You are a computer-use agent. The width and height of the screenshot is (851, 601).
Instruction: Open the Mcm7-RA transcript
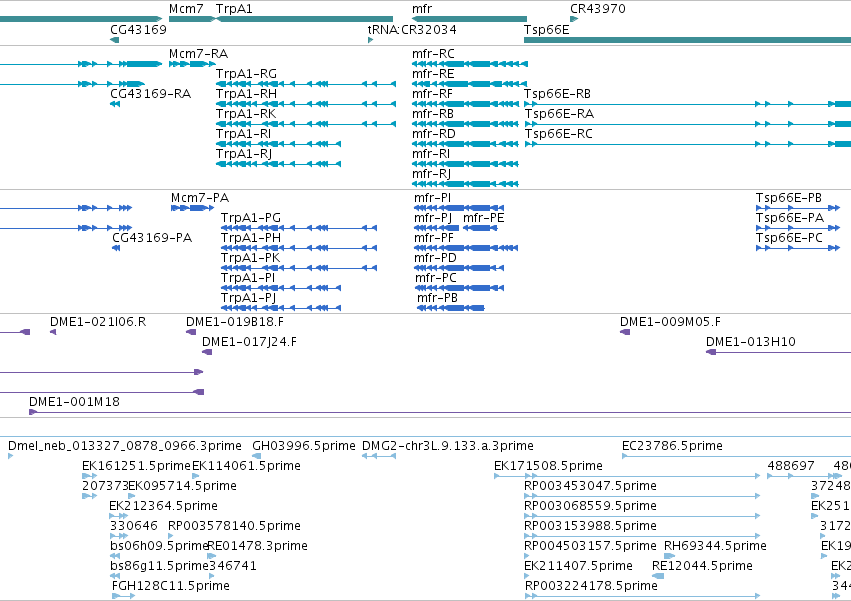pos(198,54)
